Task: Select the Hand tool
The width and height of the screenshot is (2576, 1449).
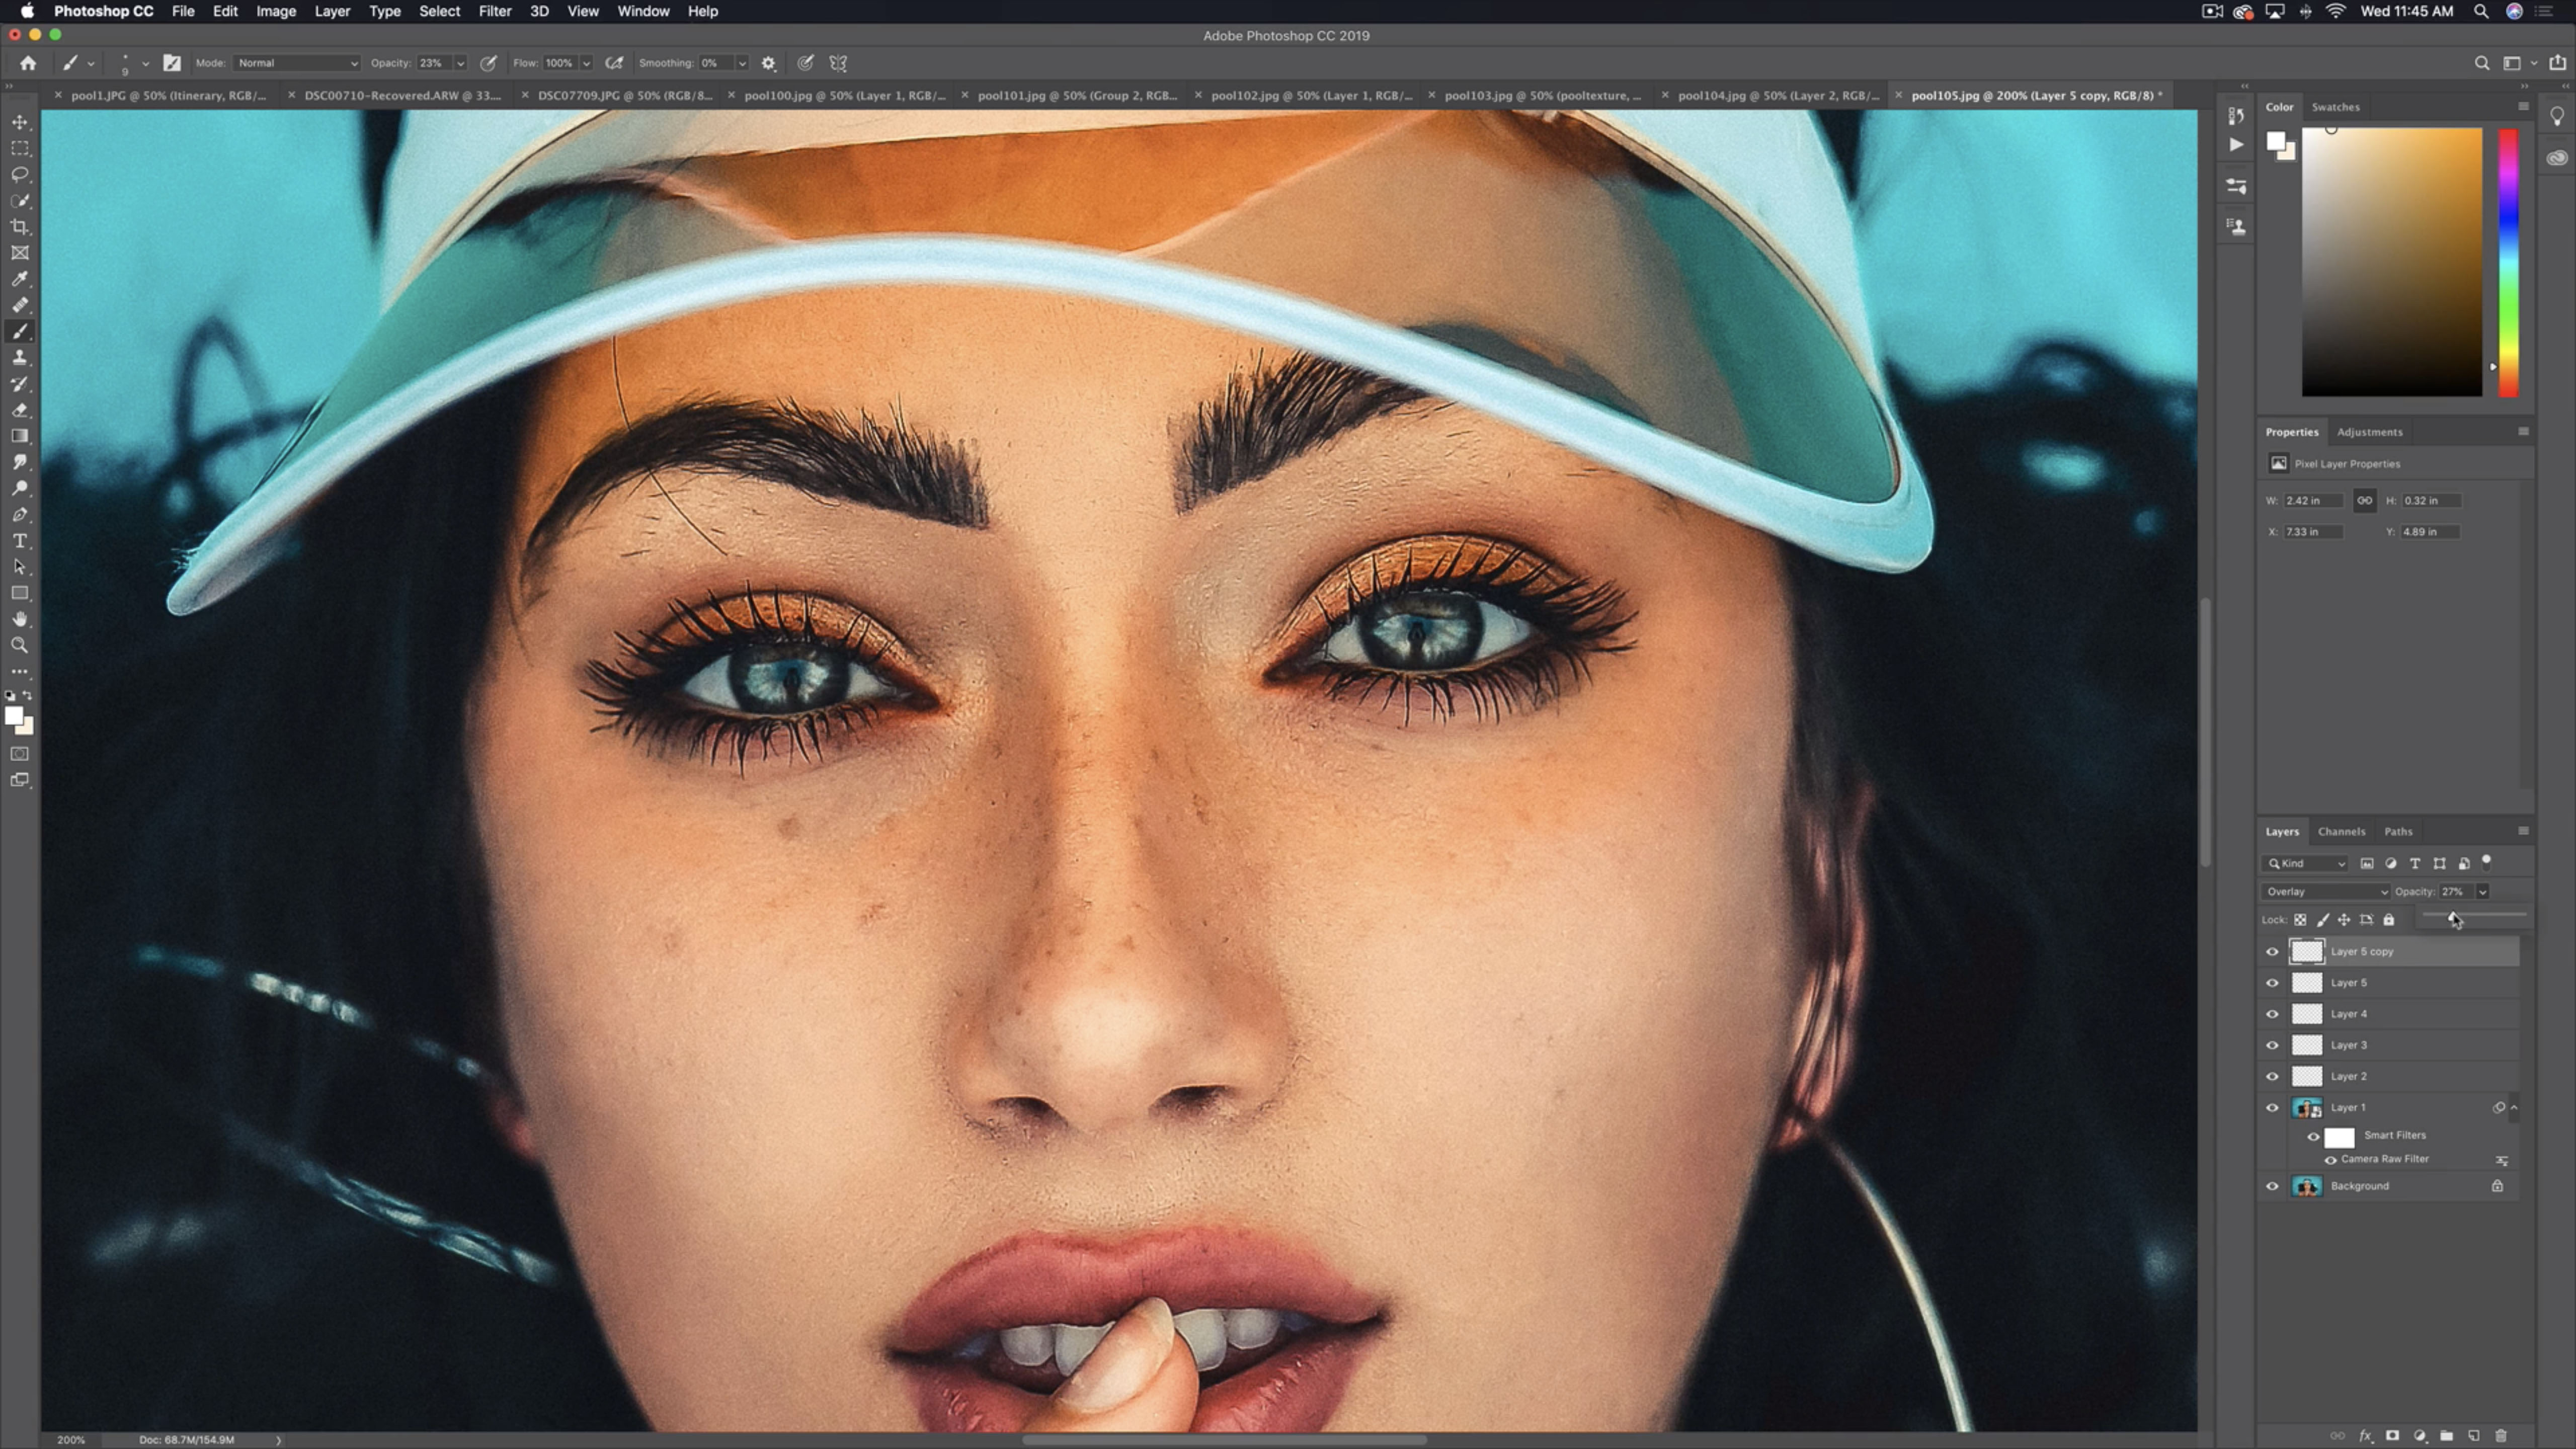Action: point(20,620)
